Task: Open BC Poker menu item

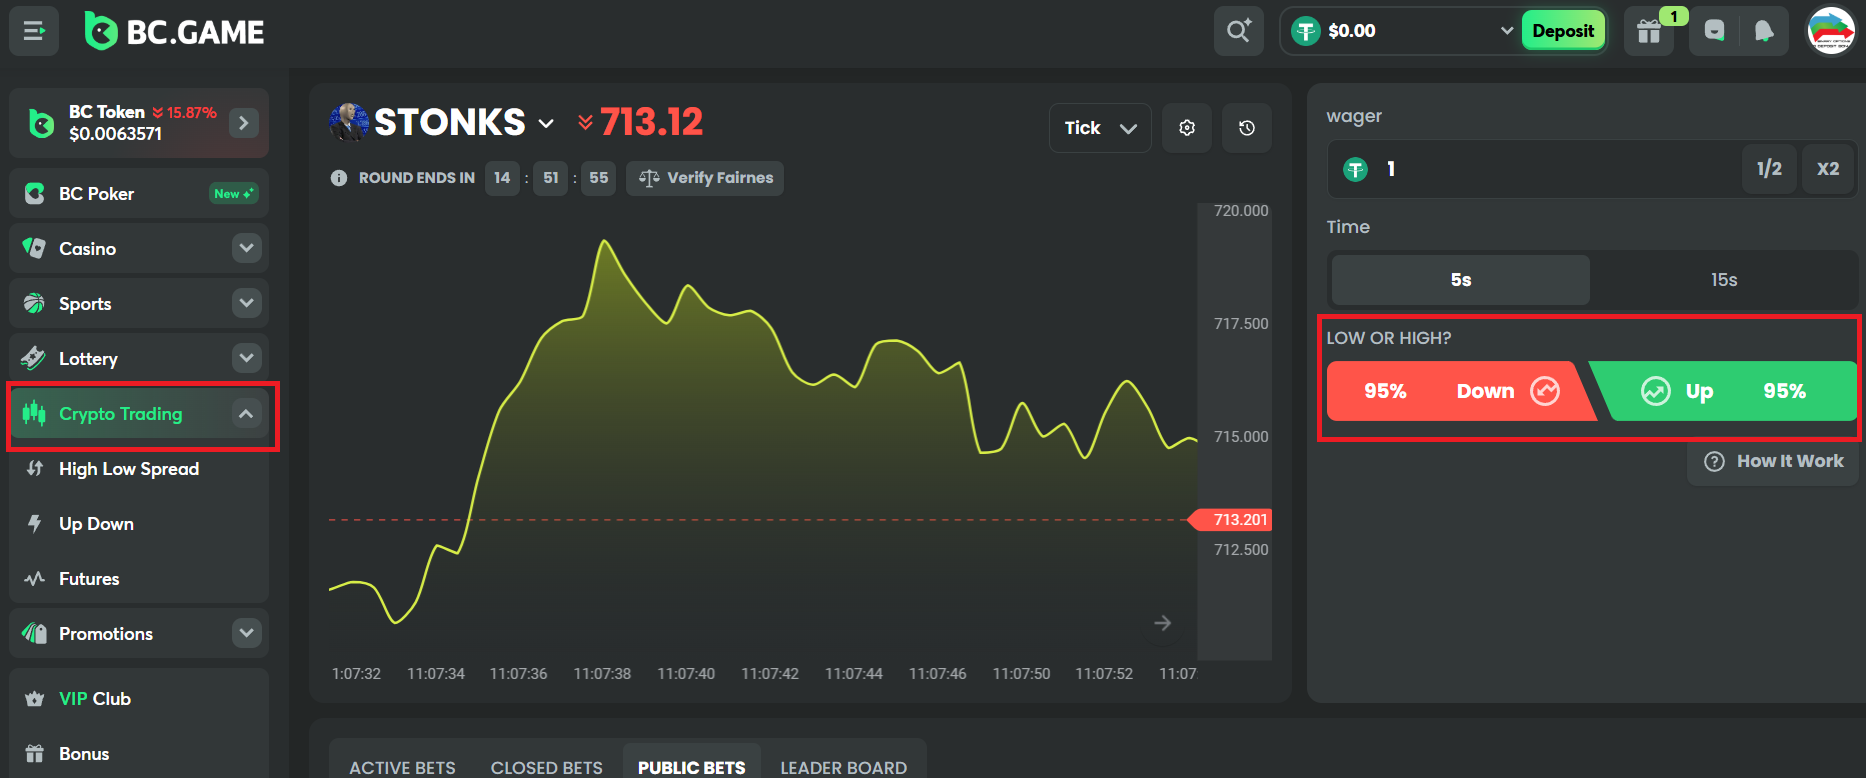Action: point(139,194)
